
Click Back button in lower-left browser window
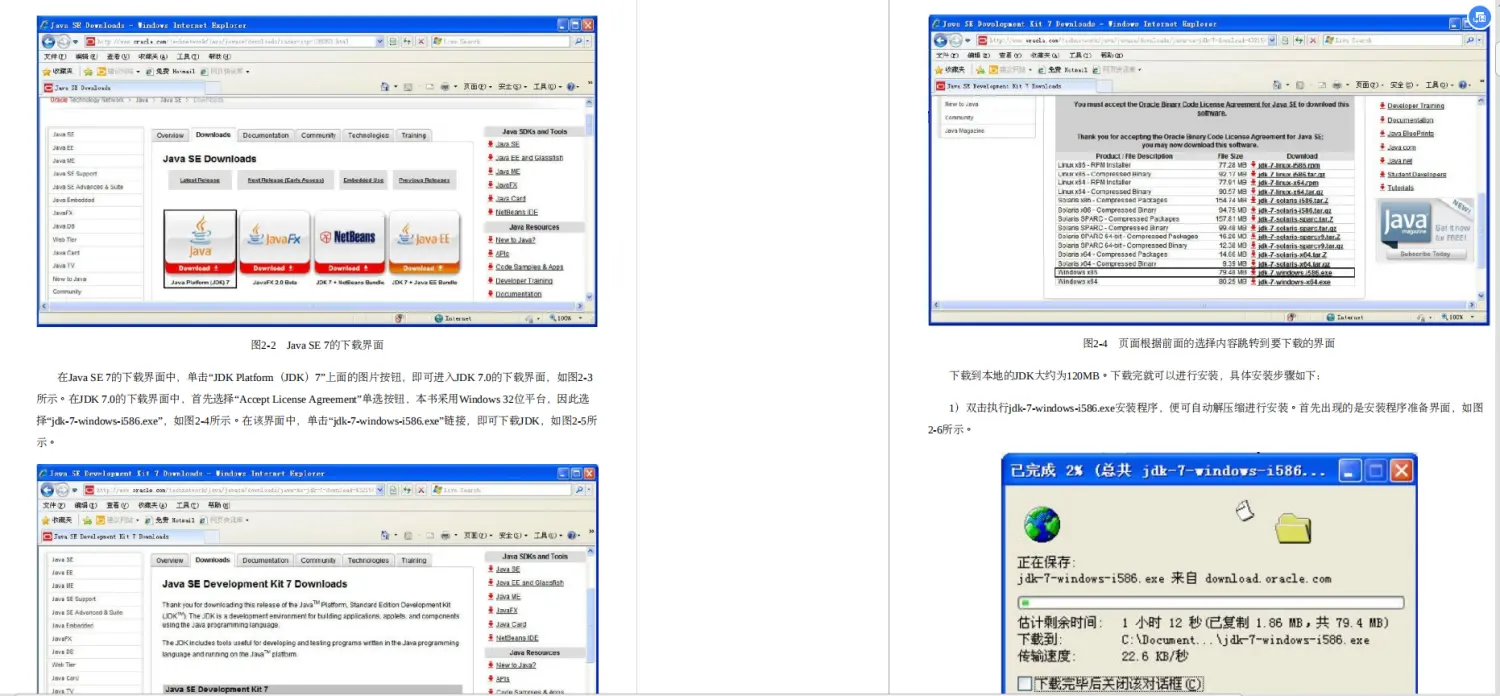tap(48, 490)
